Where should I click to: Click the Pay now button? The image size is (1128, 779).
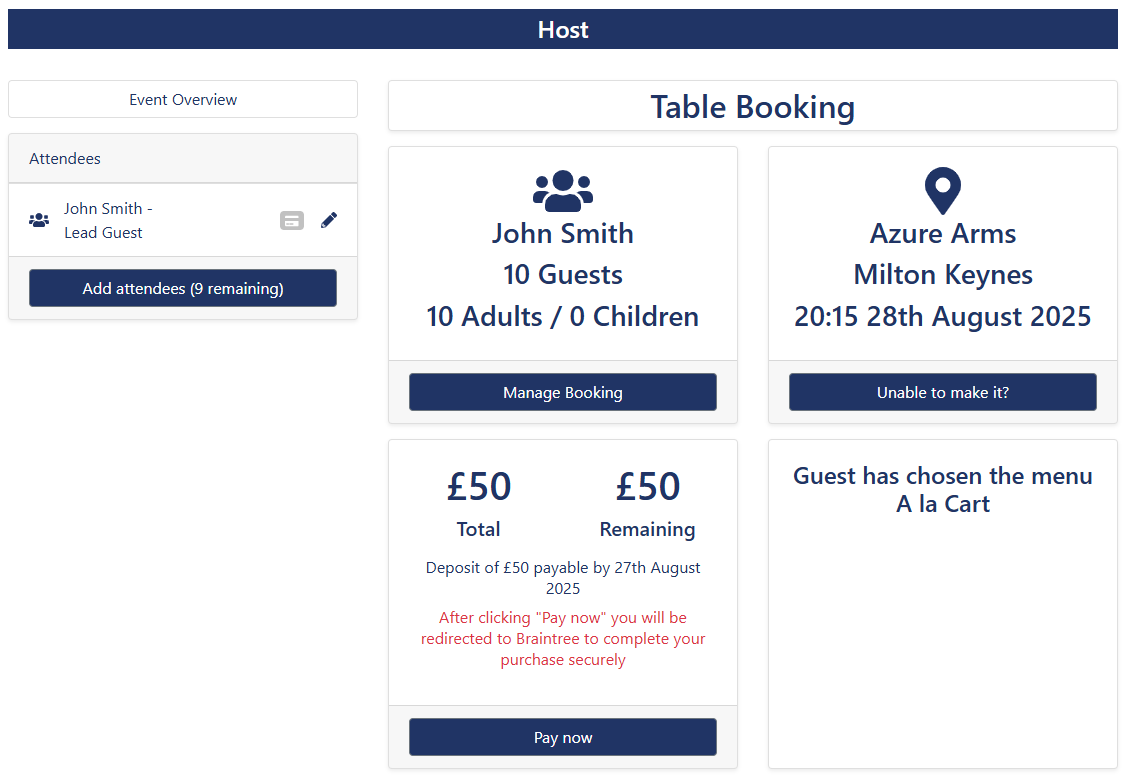(563, 737)
